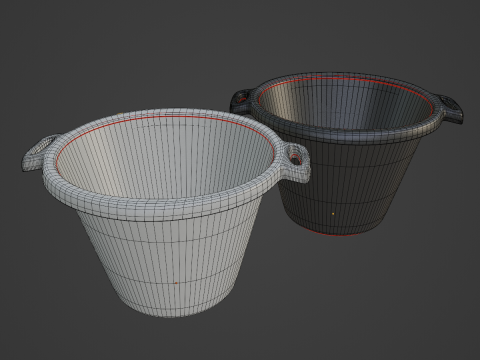Click the black bucket's right handle

(451, 109)
